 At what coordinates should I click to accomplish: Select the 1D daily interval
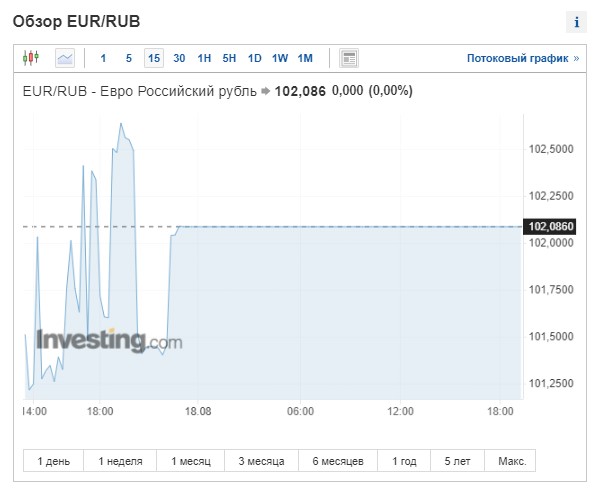[x=255, y=58]
